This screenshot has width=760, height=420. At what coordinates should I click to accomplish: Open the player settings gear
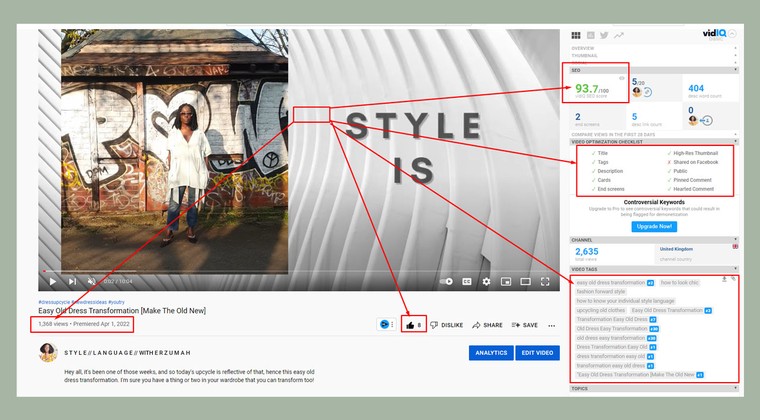486,282
